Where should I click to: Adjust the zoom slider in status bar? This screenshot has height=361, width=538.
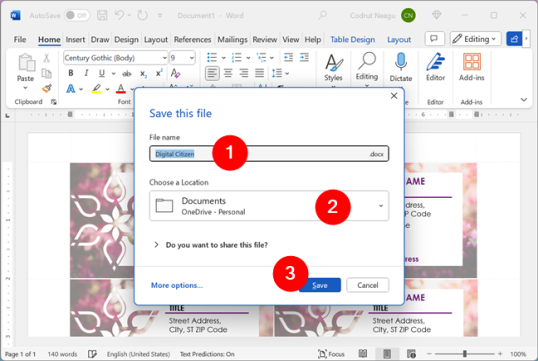coord(465,353)
